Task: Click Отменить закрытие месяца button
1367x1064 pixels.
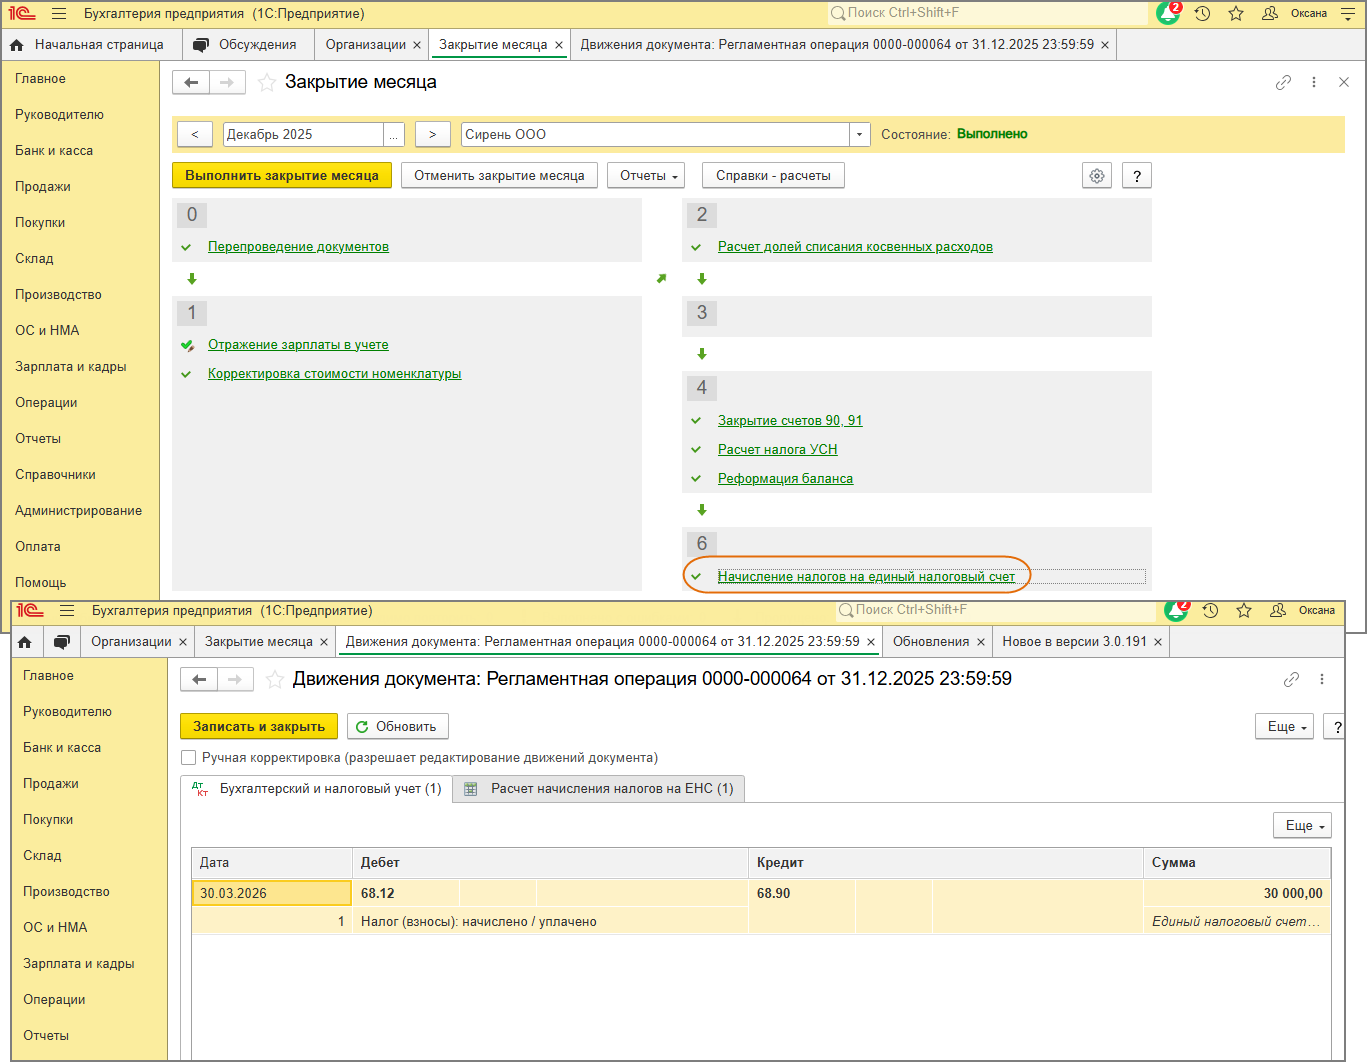Action: 500,176
